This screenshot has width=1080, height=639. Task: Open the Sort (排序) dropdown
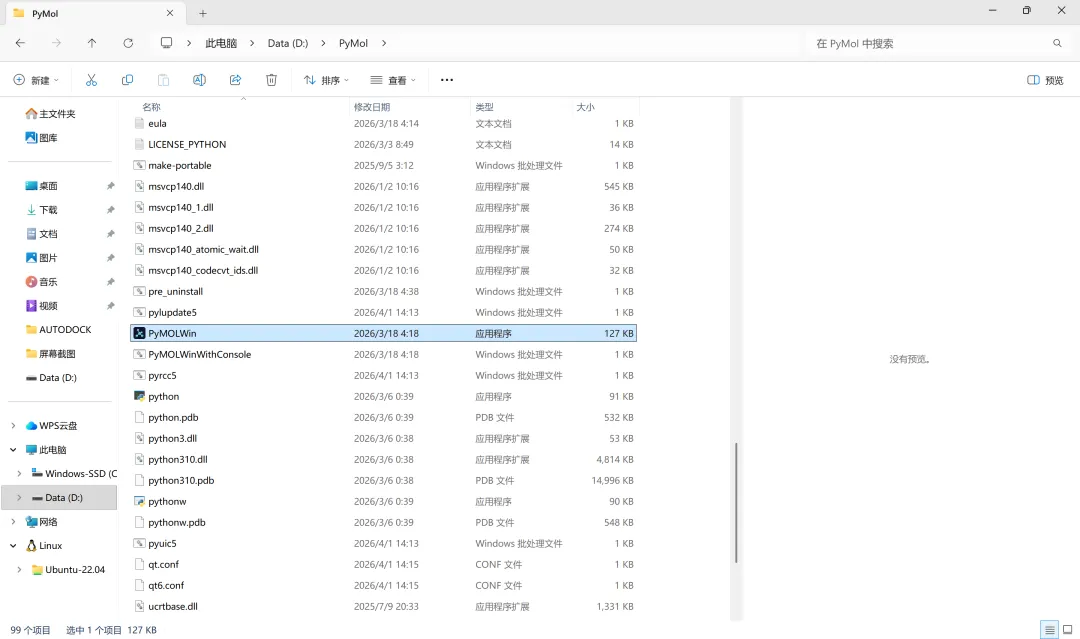pos(326,80)
